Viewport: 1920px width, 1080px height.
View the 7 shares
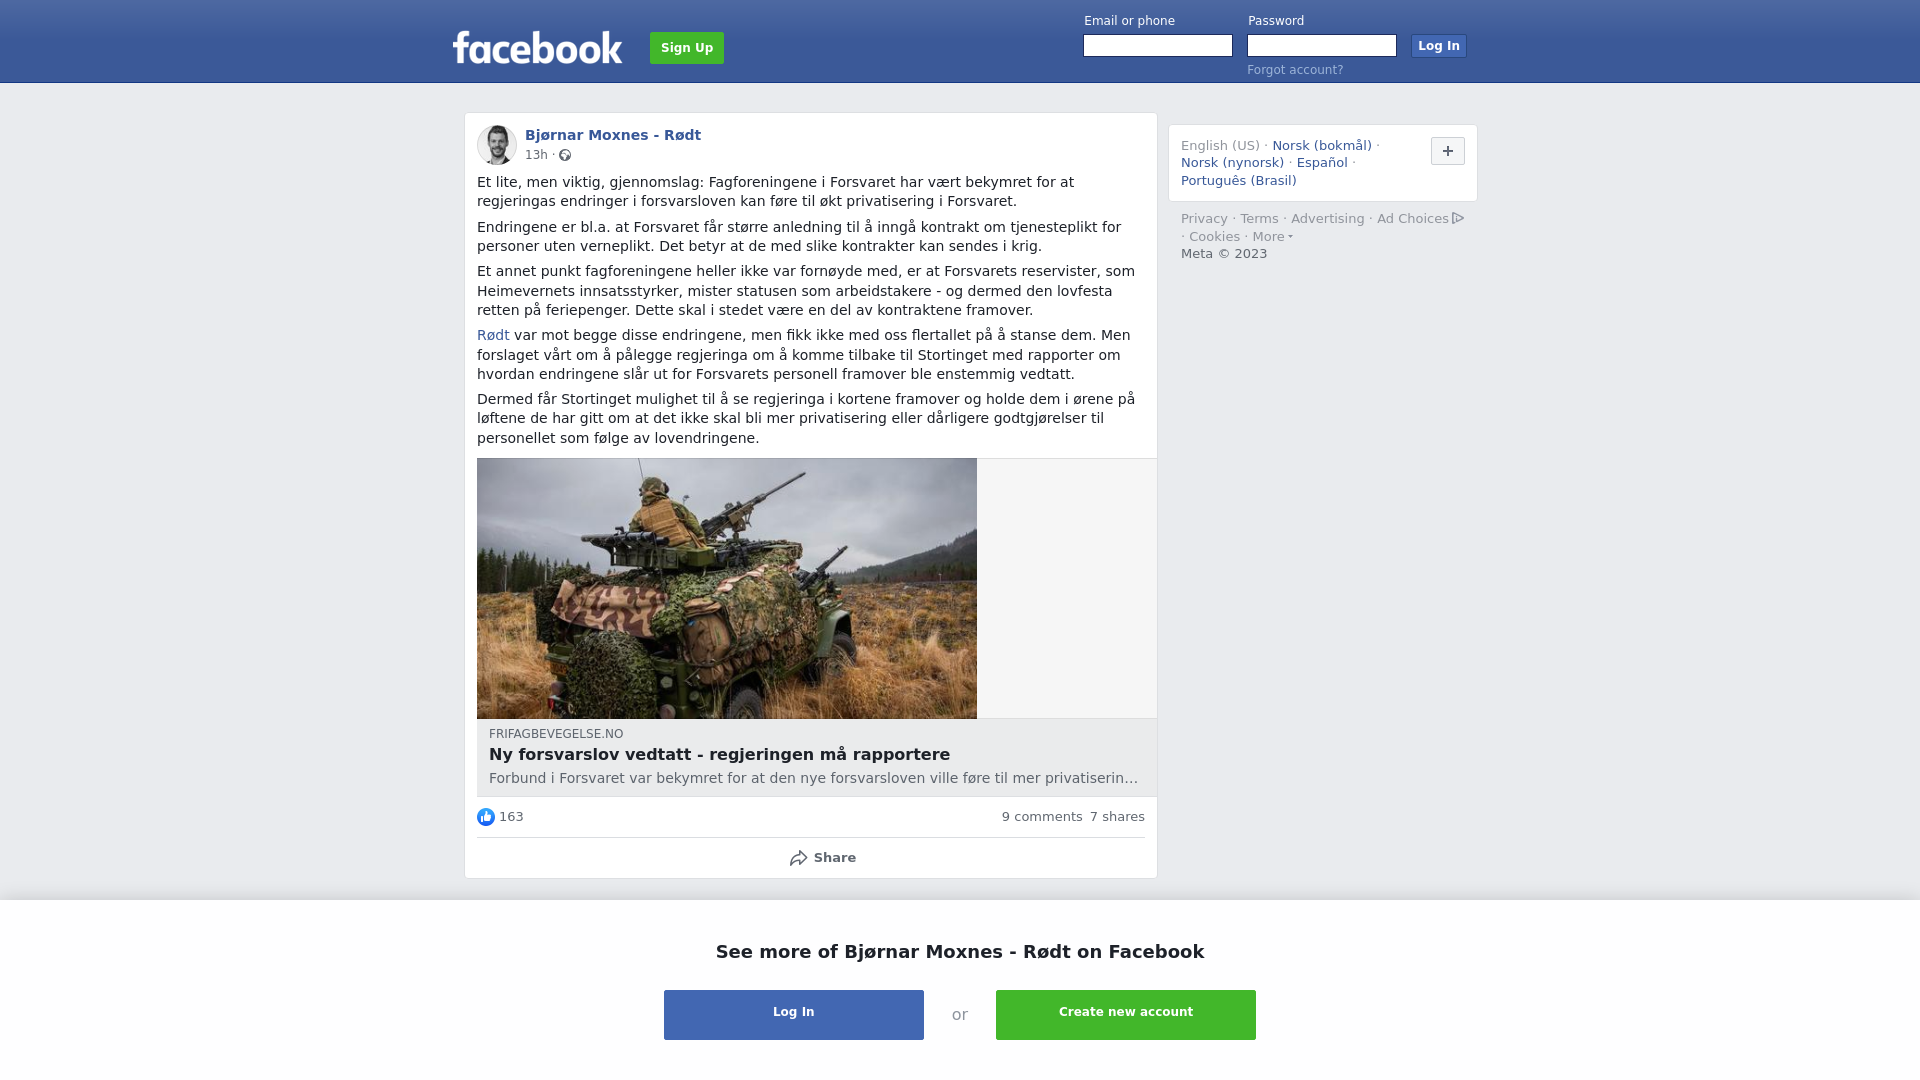(1117, 817)
